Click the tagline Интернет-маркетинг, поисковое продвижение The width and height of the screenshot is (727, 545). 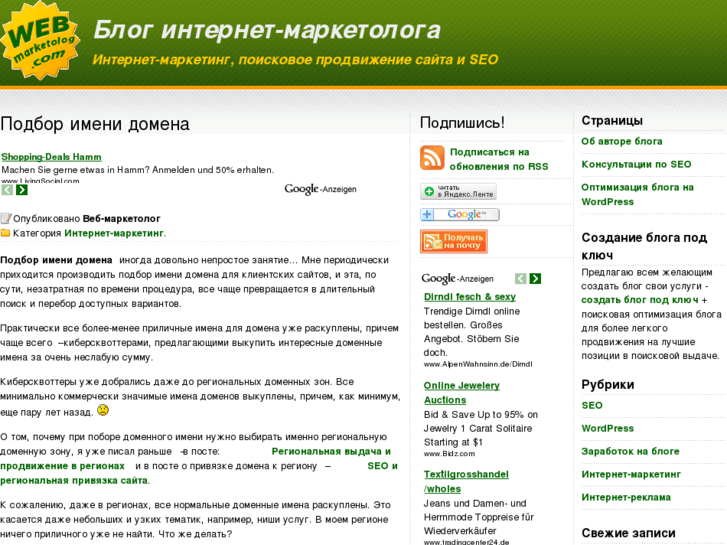click(295, 60)
